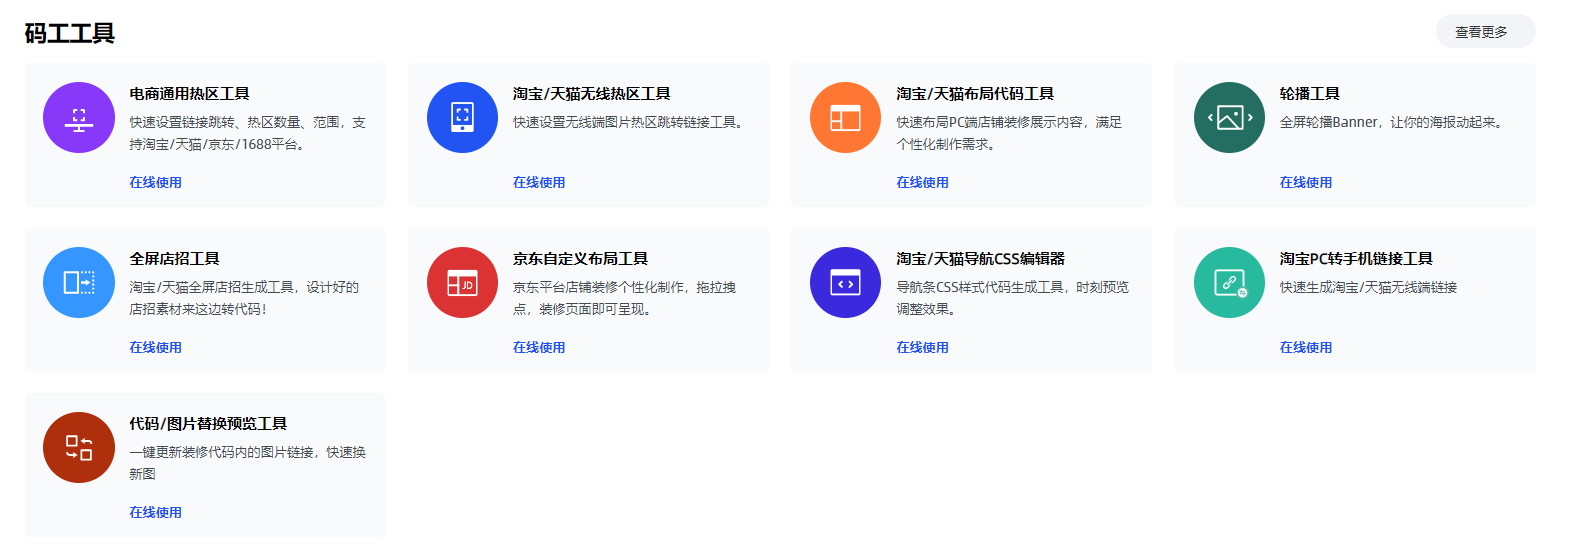Screen dimensions: 1575x554
Task: Click description 快速设置无线端图片热区跳转链接工具。
Action: (631, 122)
